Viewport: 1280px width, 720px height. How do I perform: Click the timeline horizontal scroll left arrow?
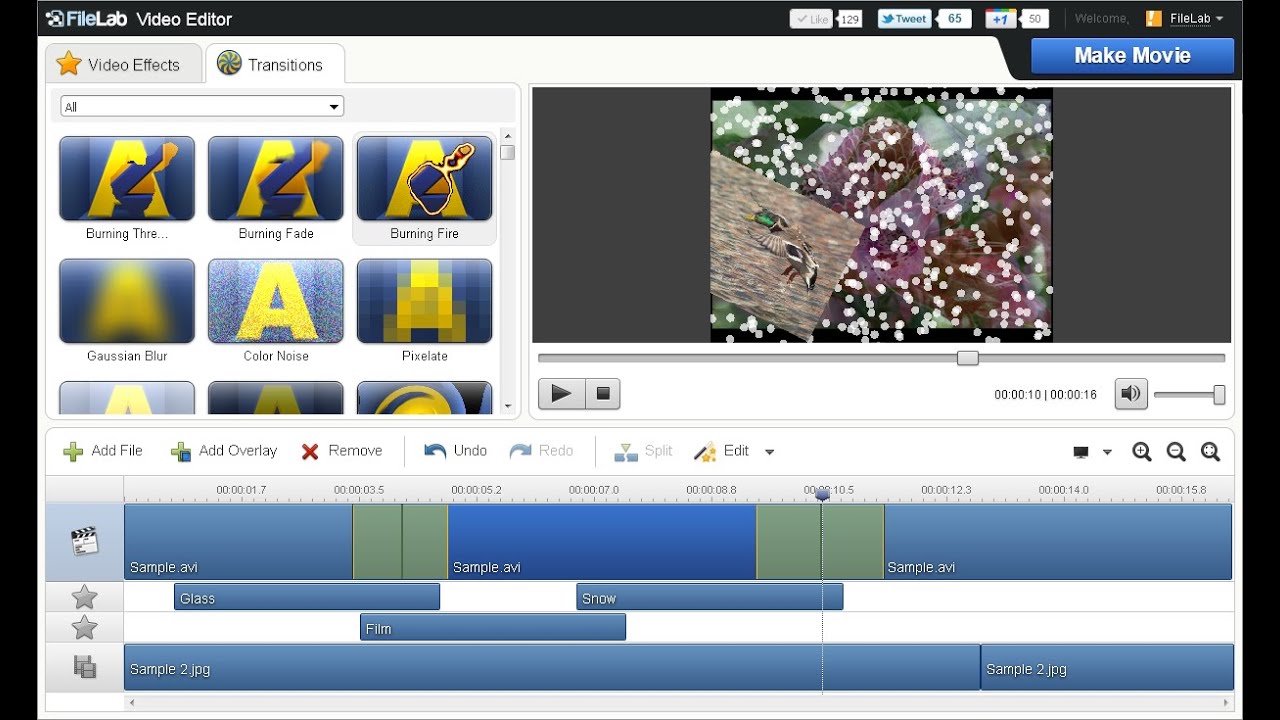pos(130,703)
